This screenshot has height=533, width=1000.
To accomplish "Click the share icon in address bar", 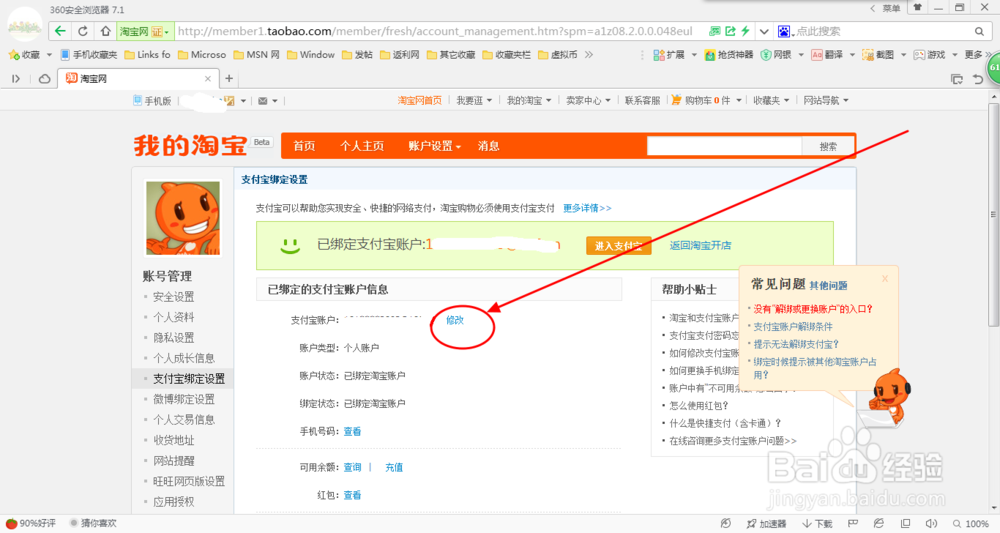I will pos(730,31).
